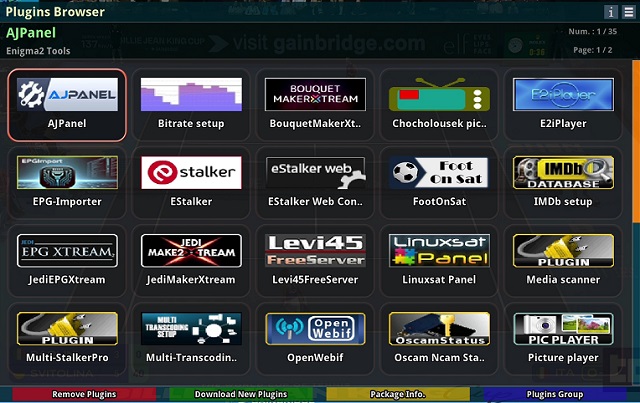Click the Page: 1 / 2 indicator
The height and width of the screenshot is (403, 640).
point(593,50)
